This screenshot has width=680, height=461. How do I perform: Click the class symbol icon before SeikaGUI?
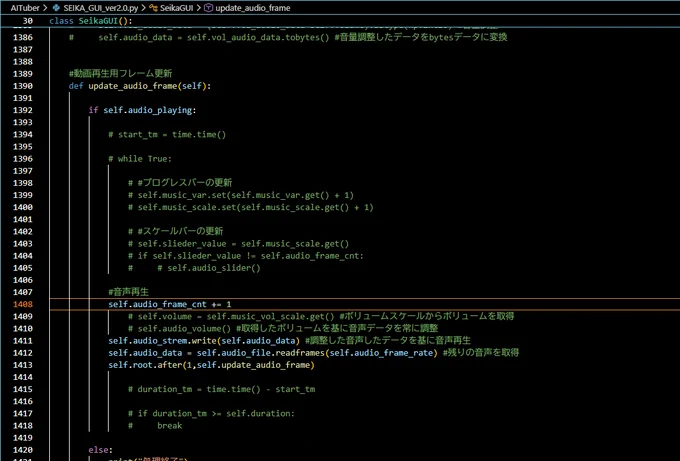(153, 8)
